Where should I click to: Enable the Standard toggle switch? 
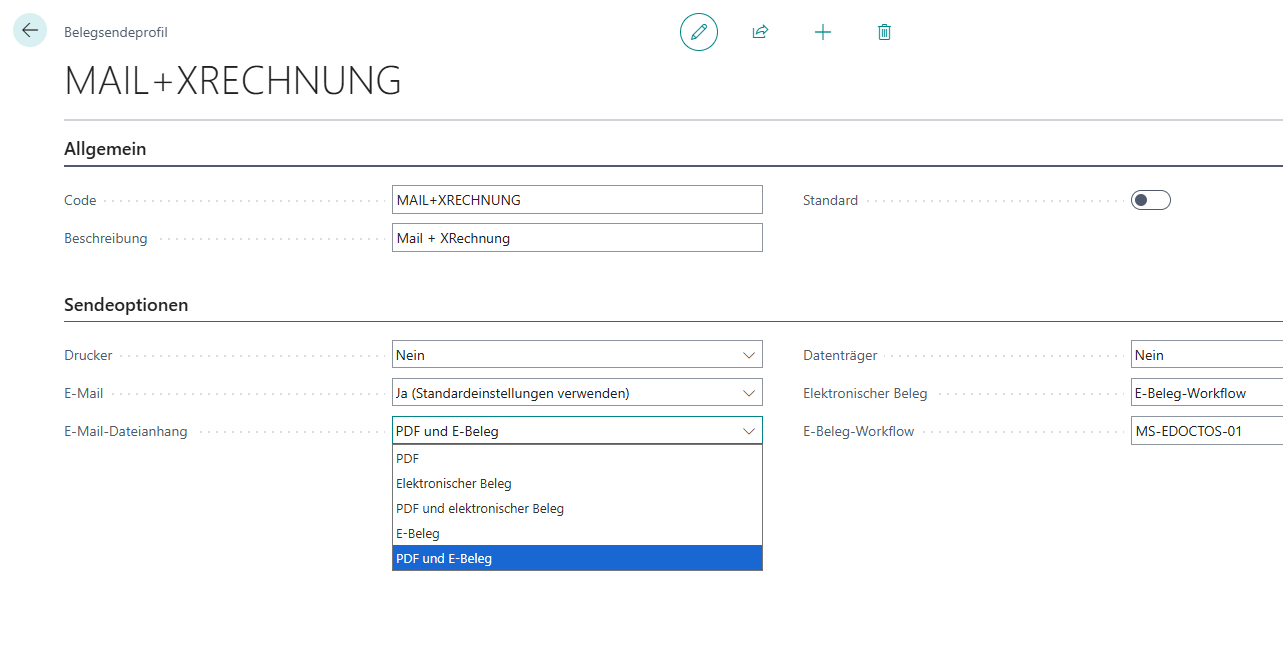1149,199
